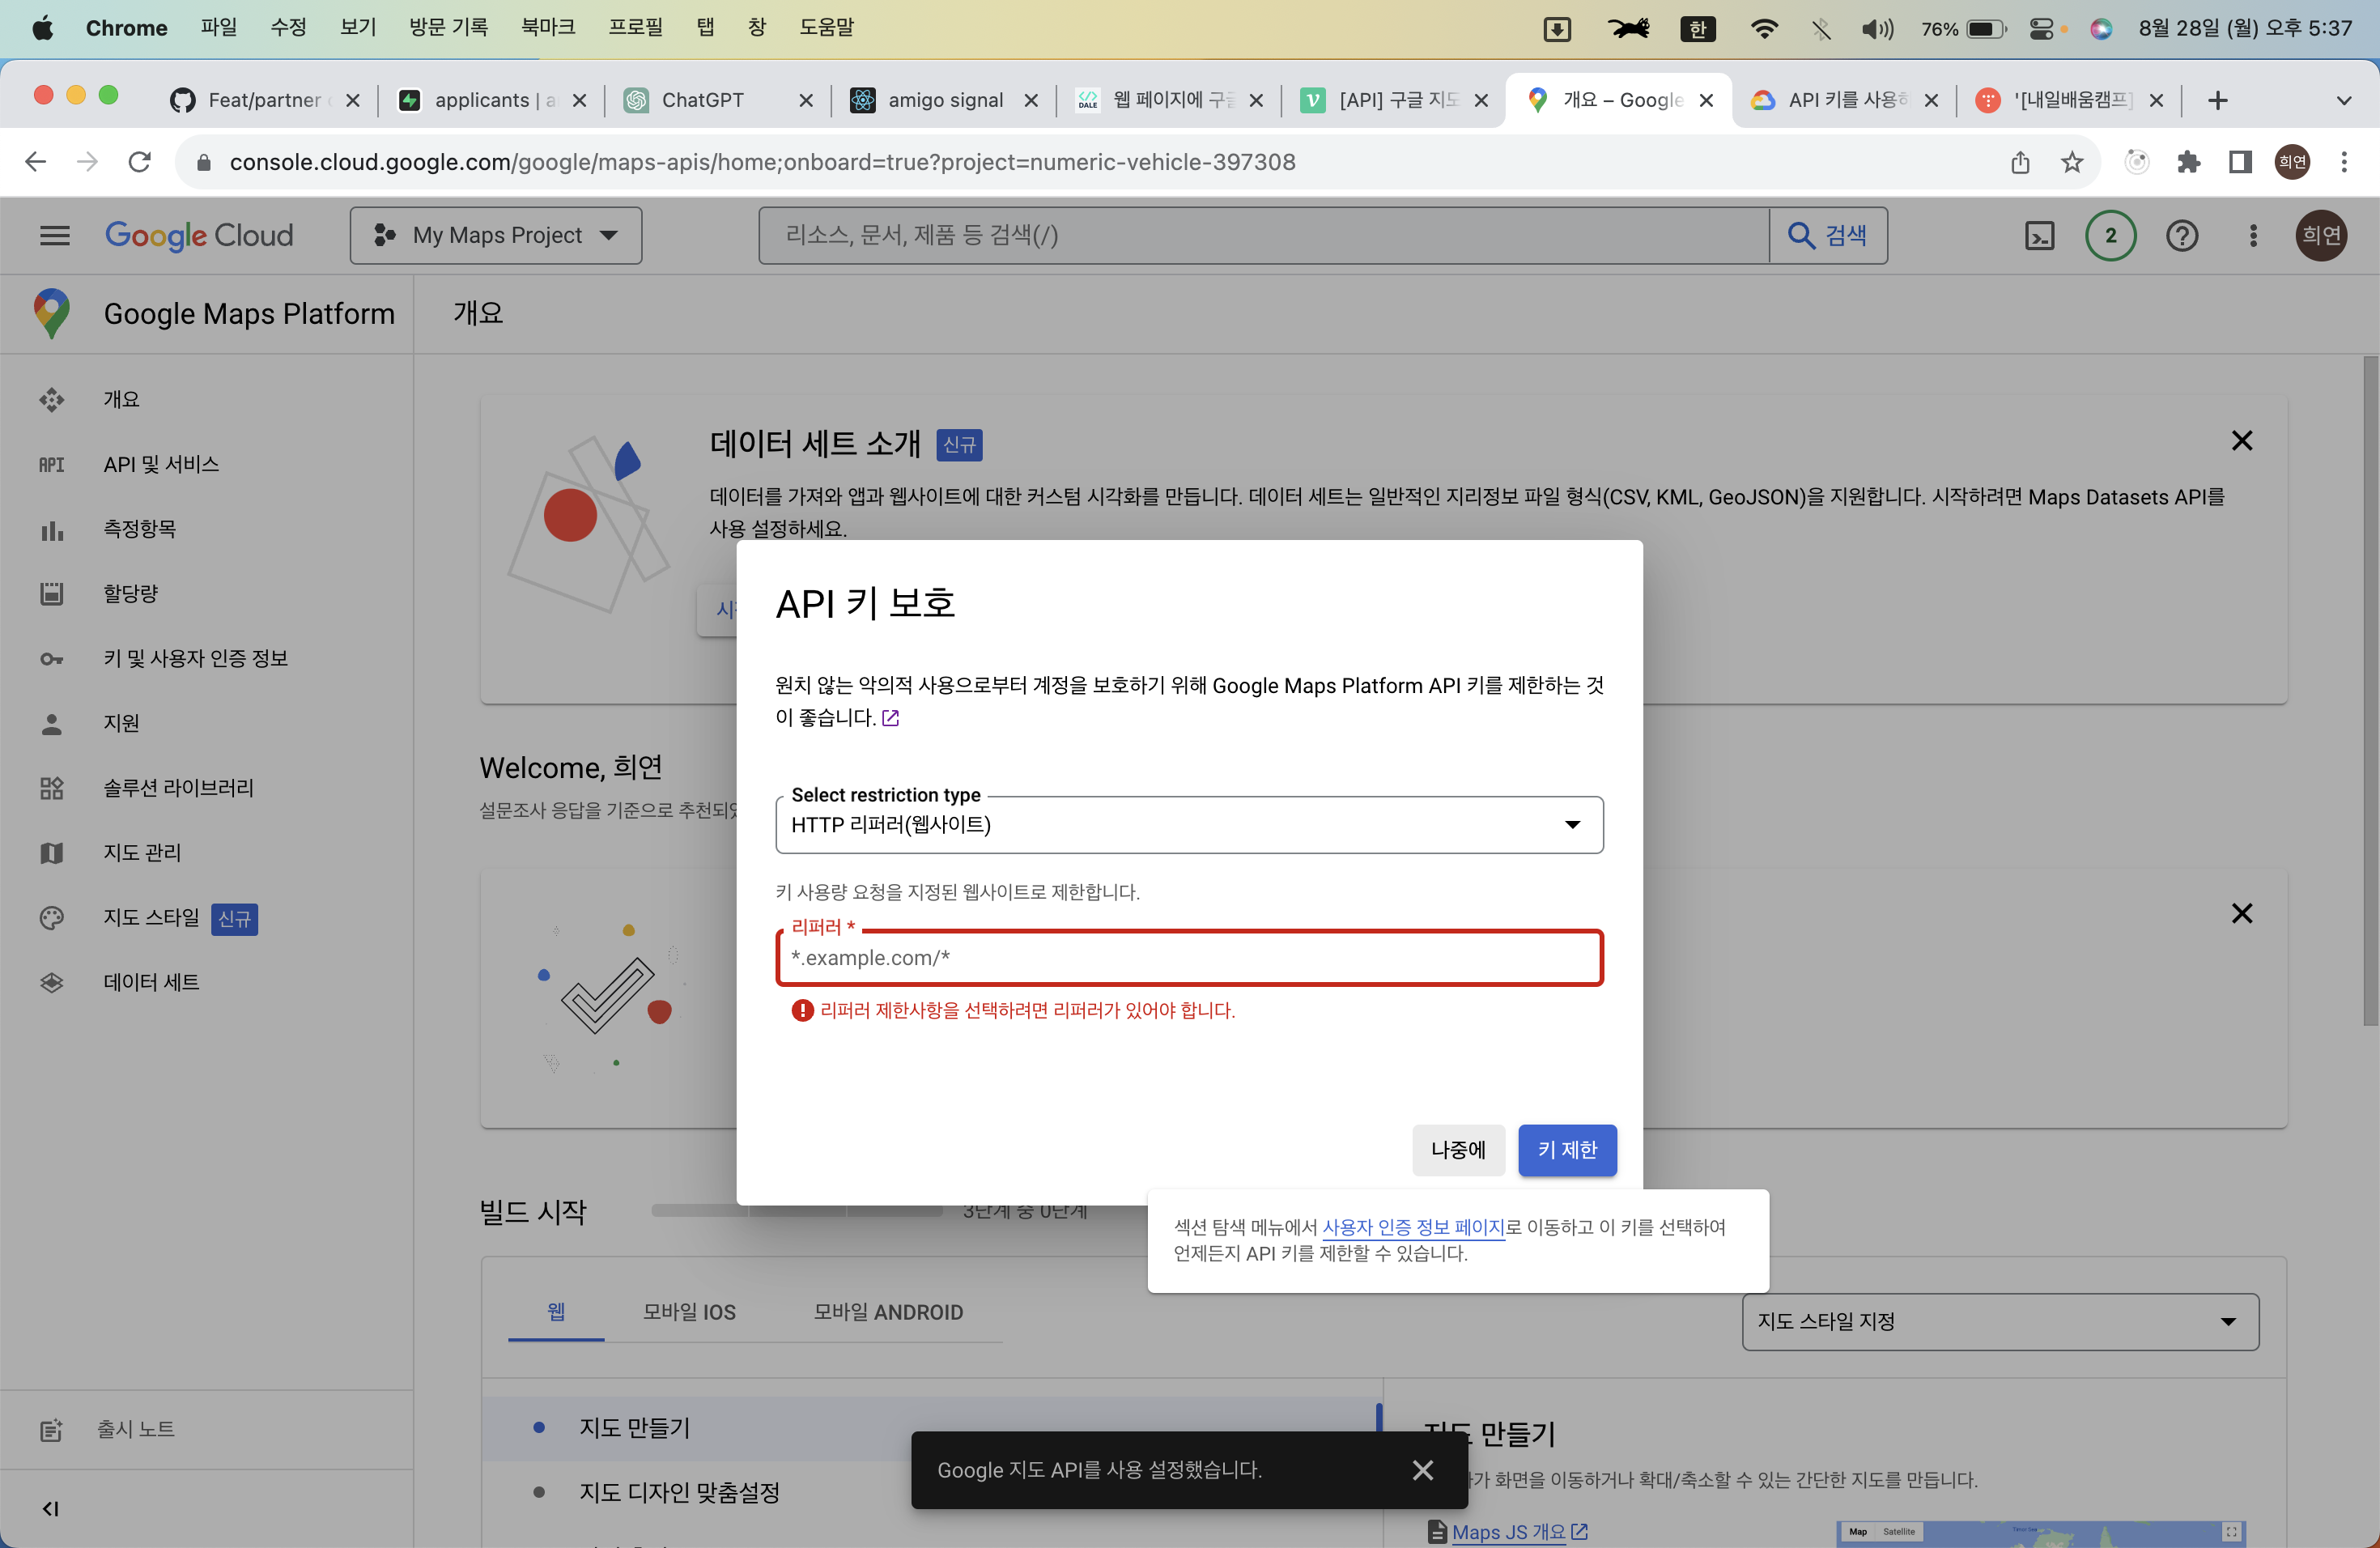
Task: Click 나중에 to skip key restriction
Action: pos(1458,1150)
